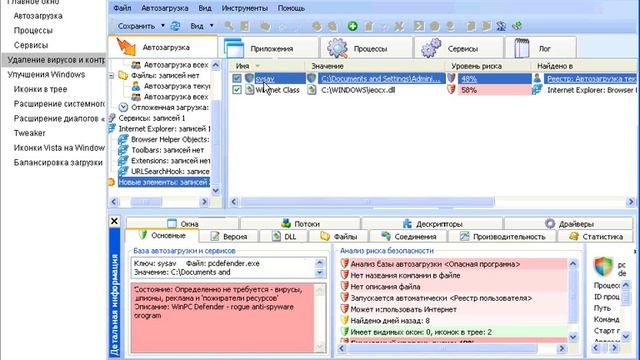The width and height of the screenshot is (640, 360).
Task: Click the last toolbar icon with green arrows
Action: 517,26
